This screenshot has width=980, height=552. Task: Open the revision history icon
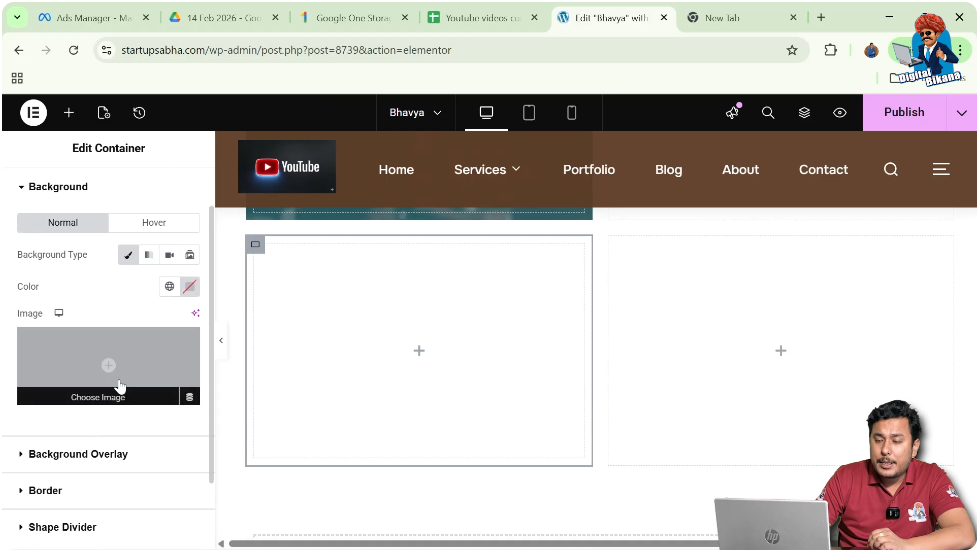tap(139, 113)
